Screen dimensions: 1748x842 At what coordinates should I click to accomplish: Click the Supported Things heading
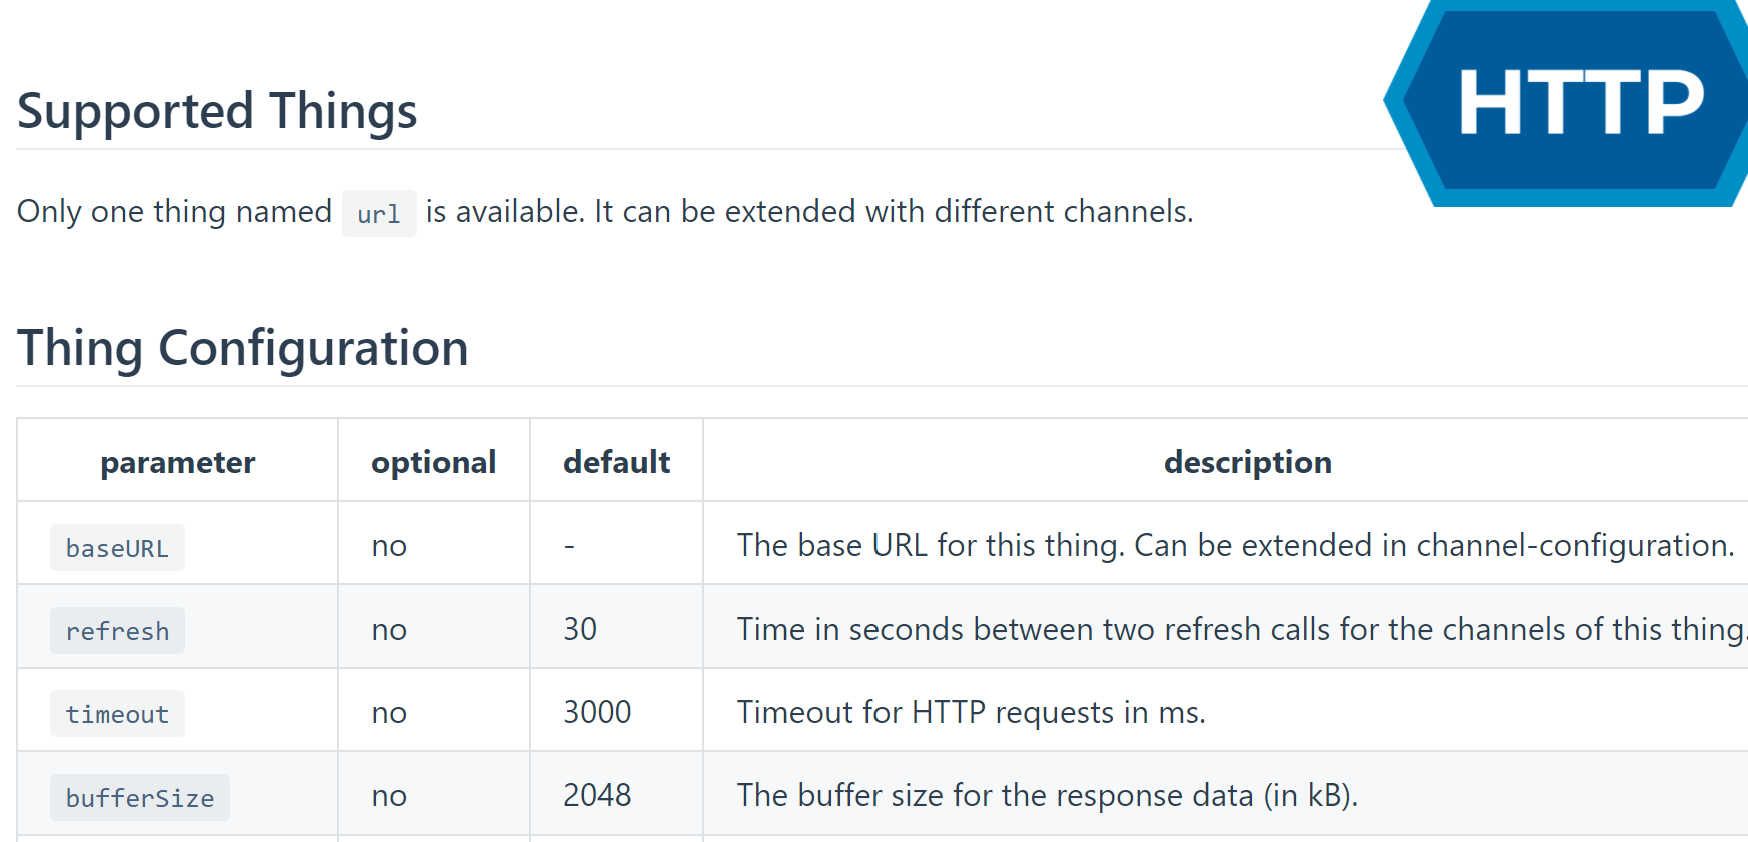click(217, 111)
